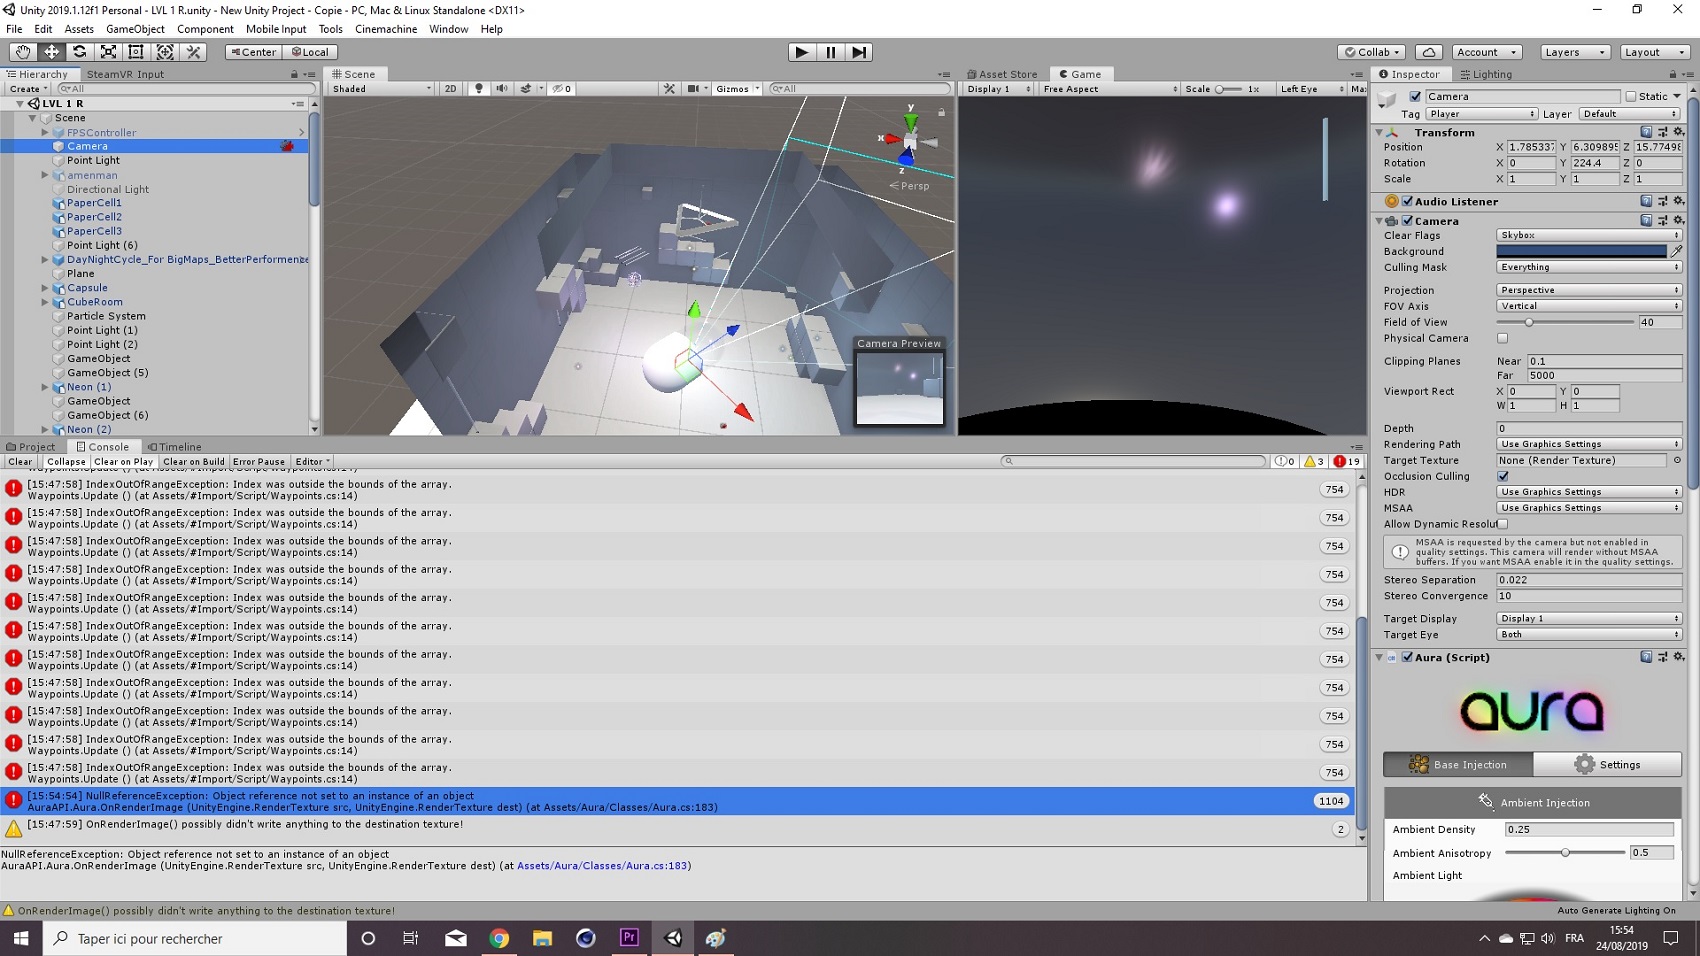Switch to the Asset Store tab
The width and height of the screenshot is (1700, 956).
[1002, 74]
